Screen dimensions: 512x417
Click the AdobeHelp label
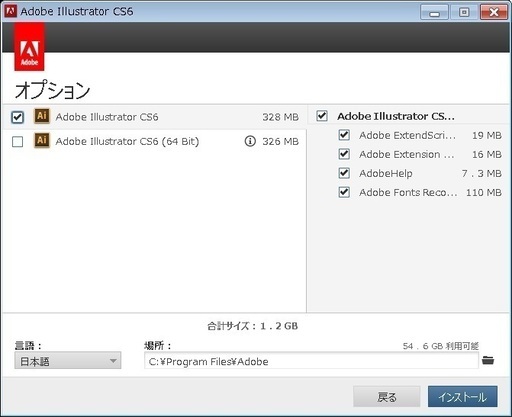[386, 173]
